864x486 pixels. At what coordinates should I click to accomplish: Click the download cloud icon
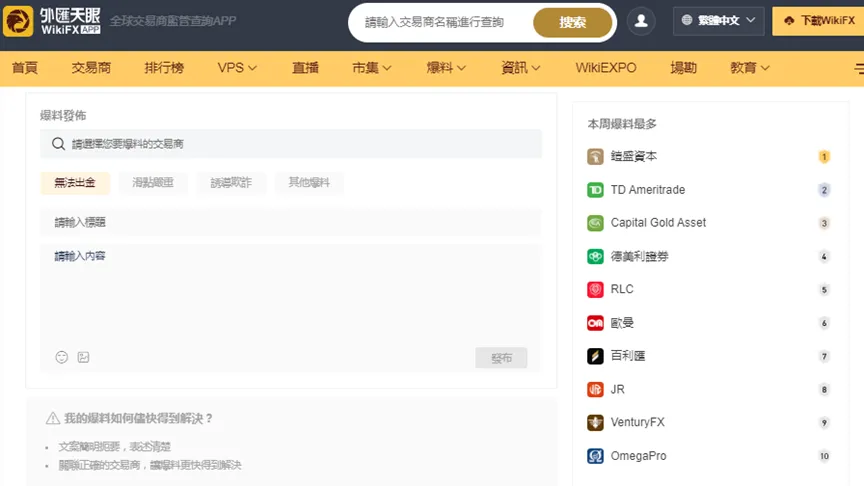789,21
